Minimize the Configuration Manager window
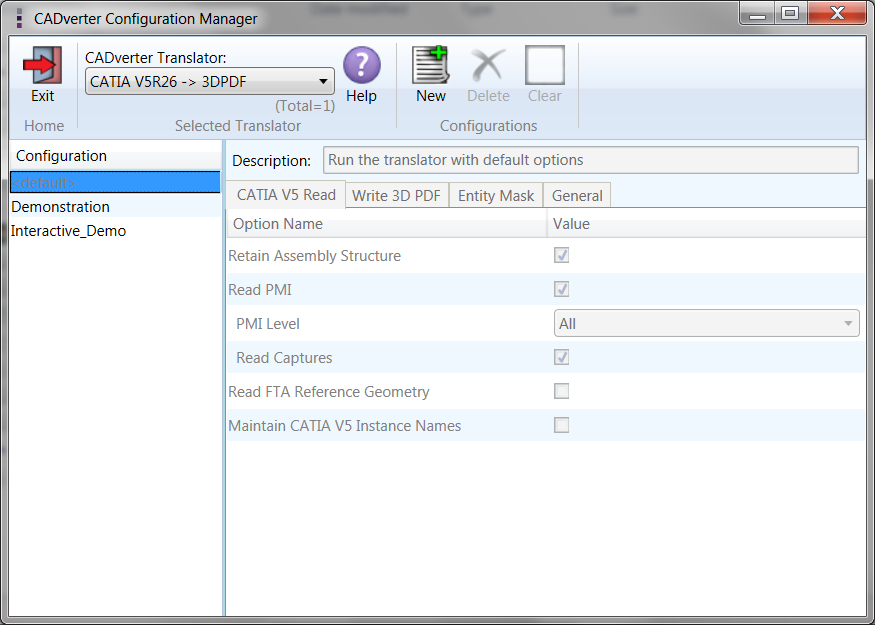 tap(757, 13)
